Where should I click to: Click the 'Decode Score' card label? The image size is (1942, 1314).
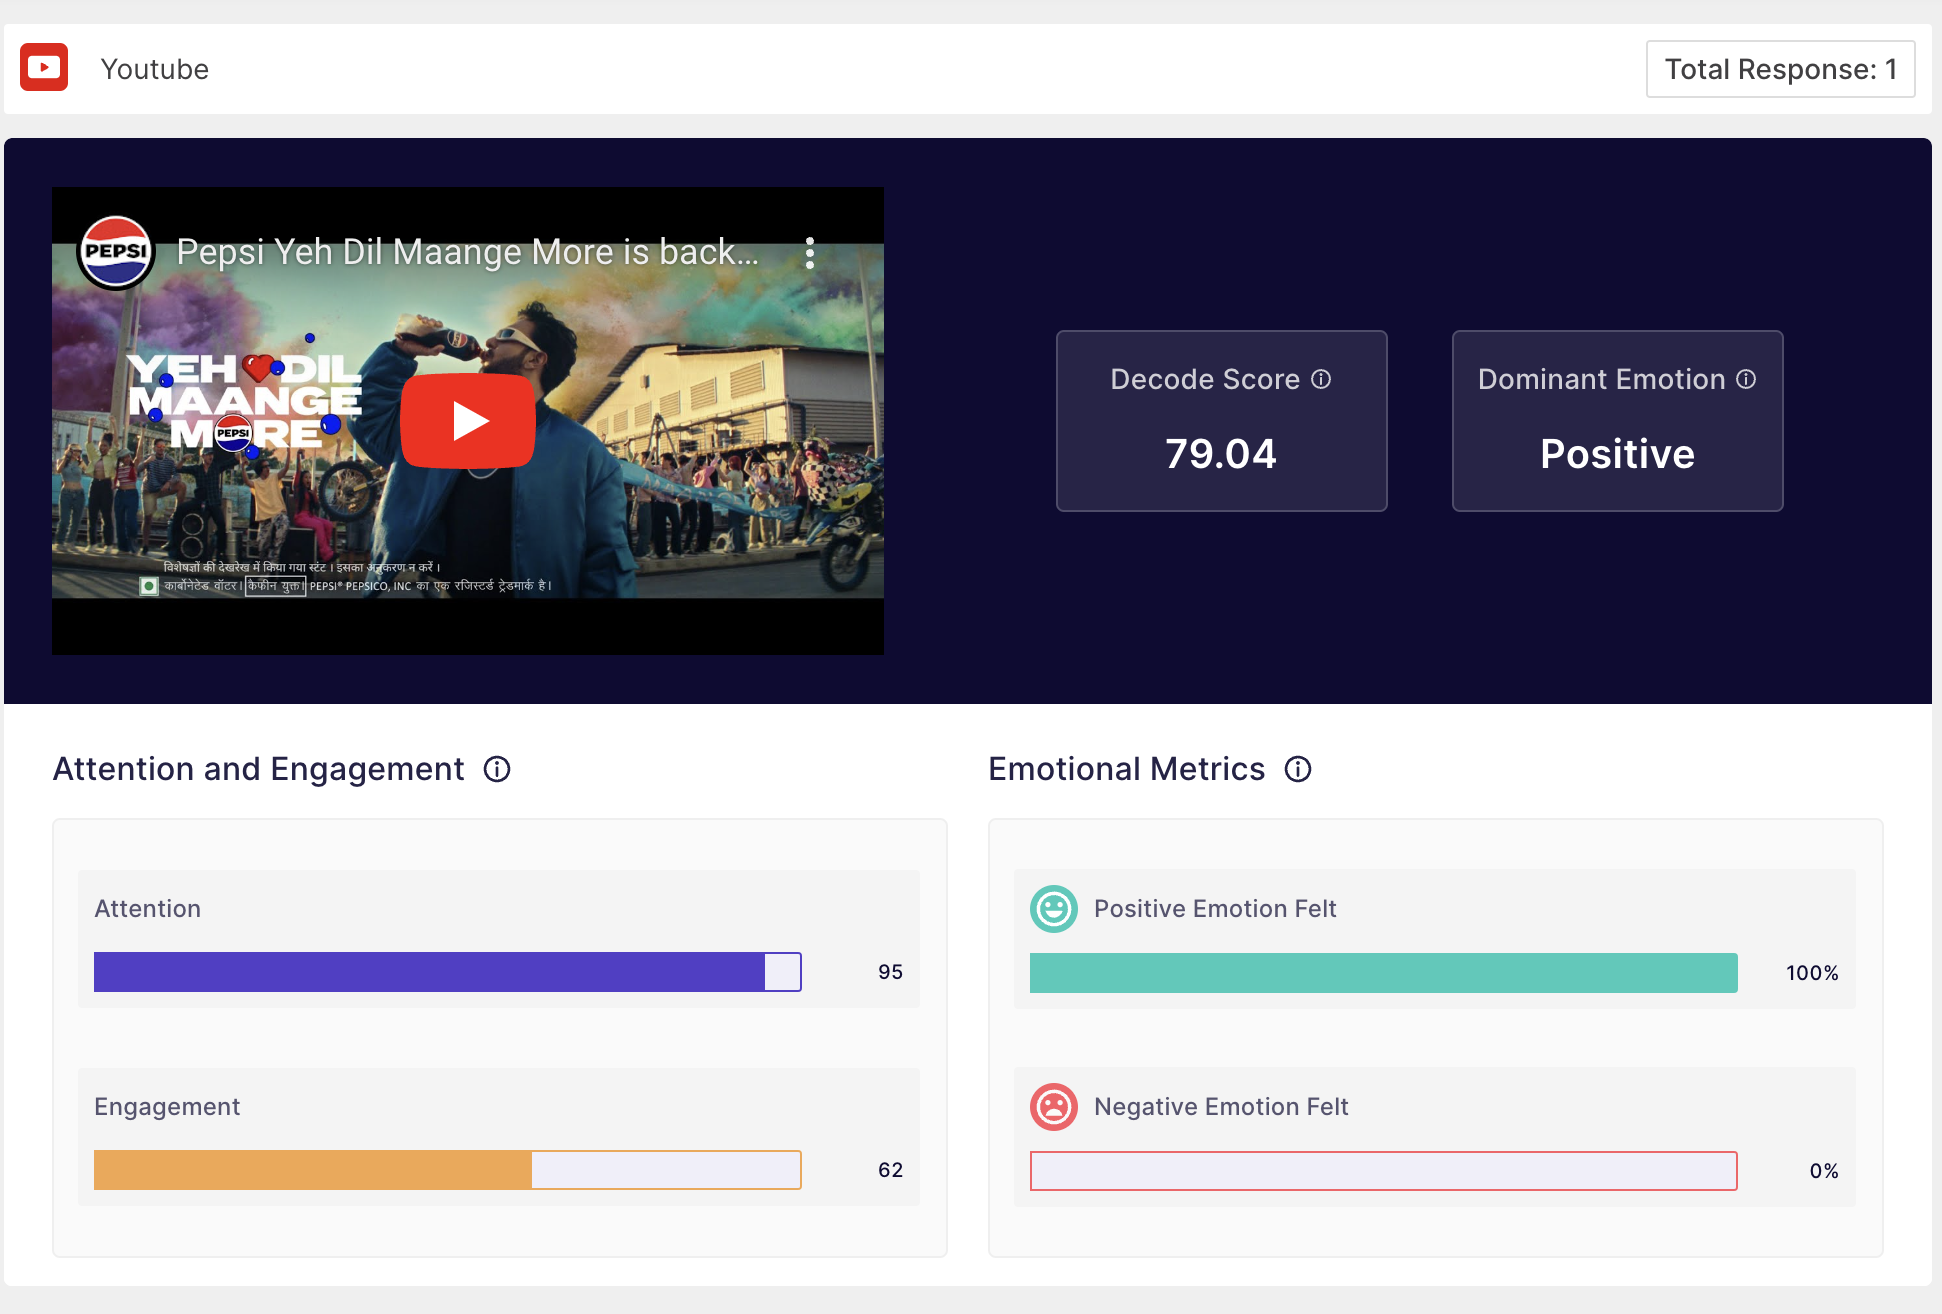pyautogui.click(x=1205, y=379)
